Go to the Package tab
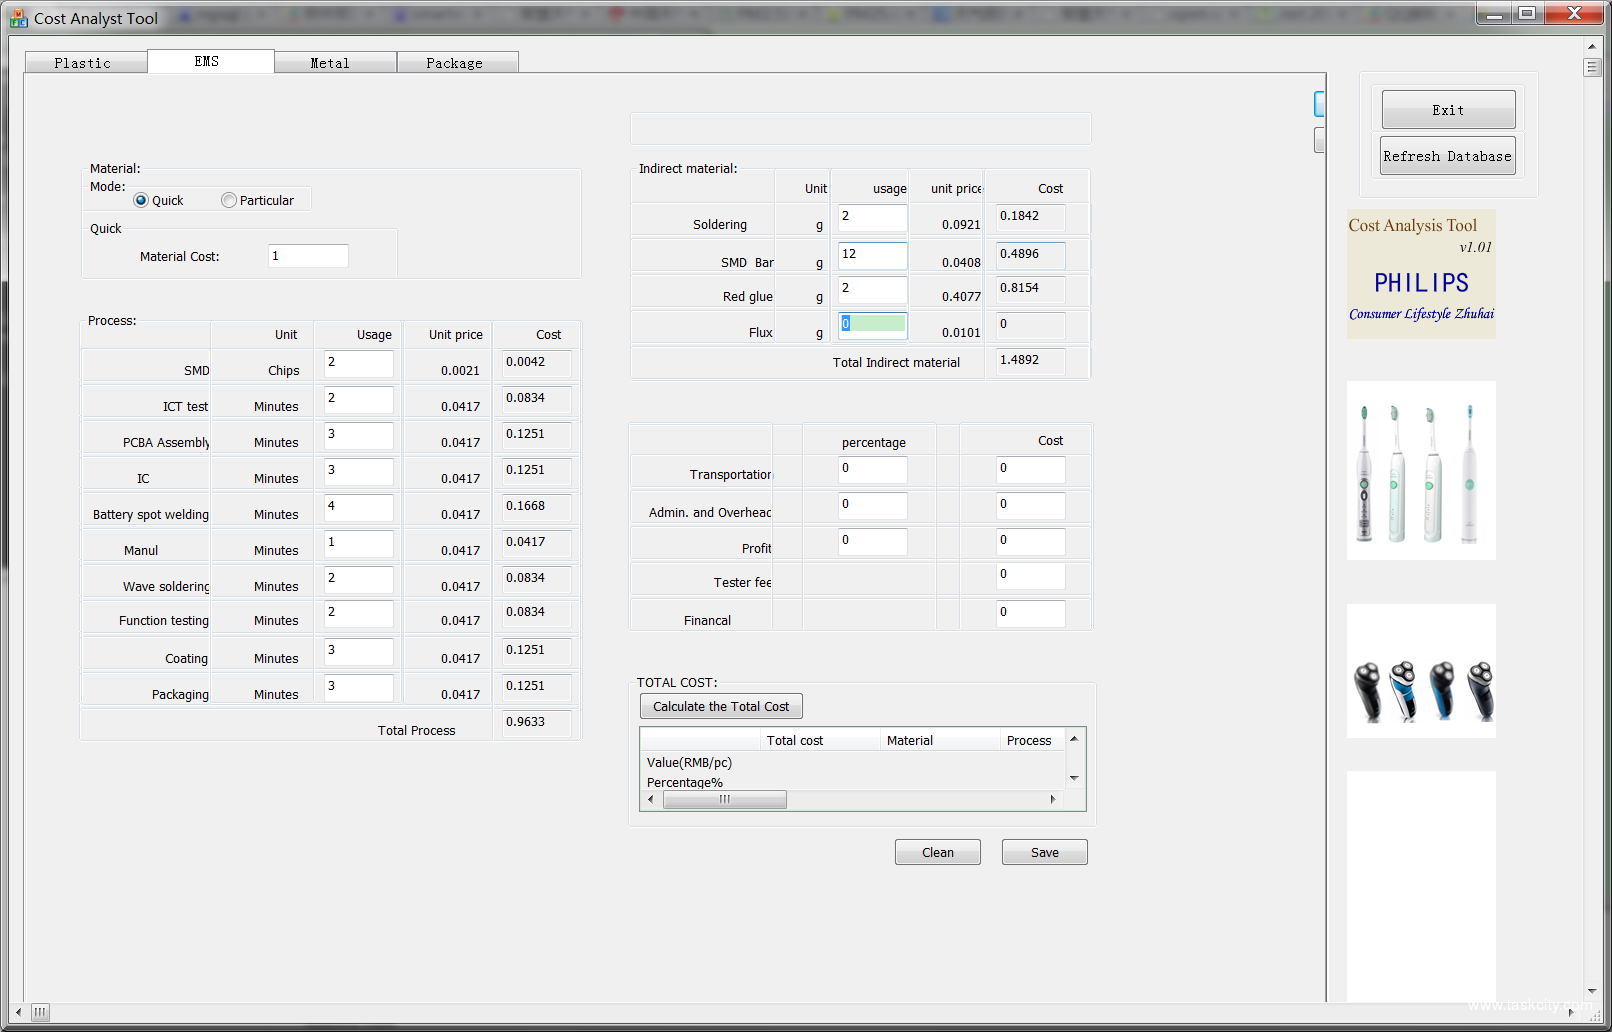 [454, 63]
